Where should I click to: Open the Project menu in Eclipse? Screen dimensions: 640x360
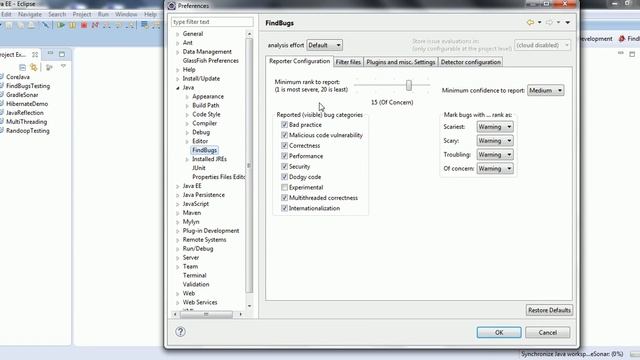coord(82,14)
